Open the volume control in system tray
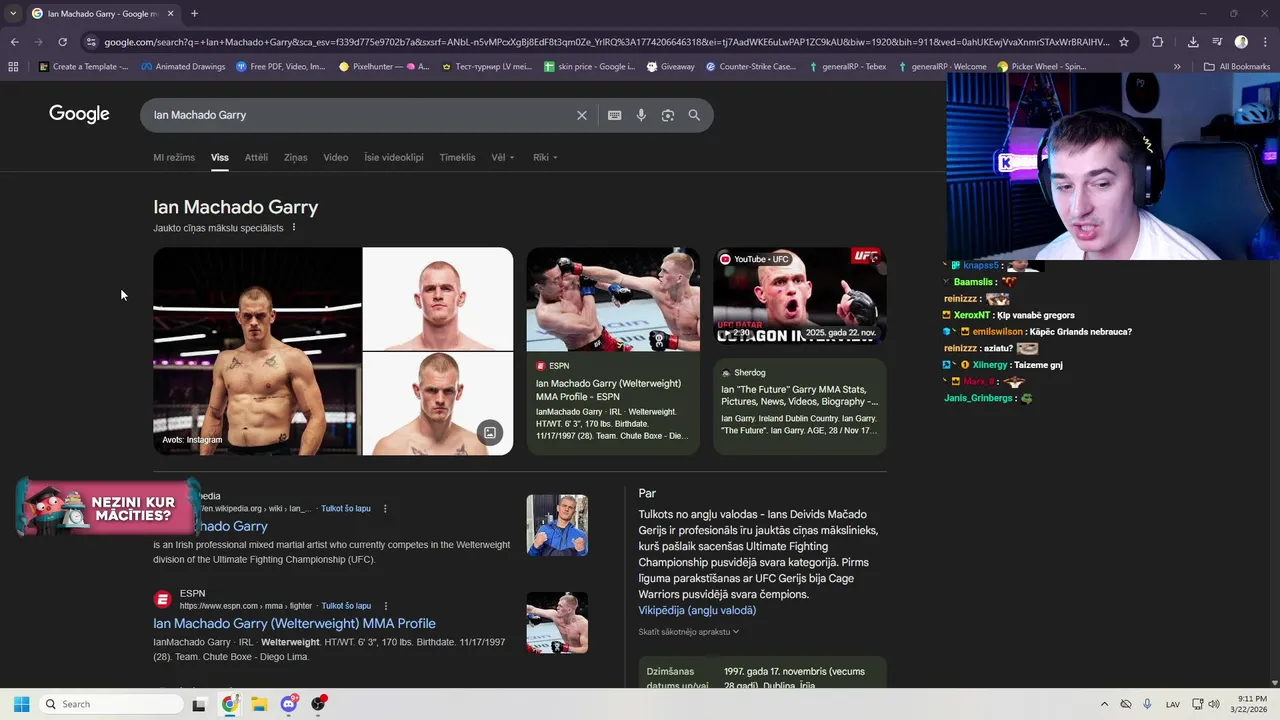 point(1214,704)
